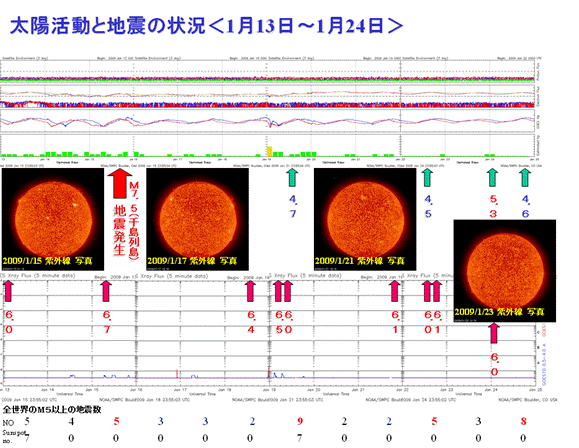Screen dimensions: 579x448
Task: Click the yellow Kp bar at Jan 19
Action: click(270, 151)
